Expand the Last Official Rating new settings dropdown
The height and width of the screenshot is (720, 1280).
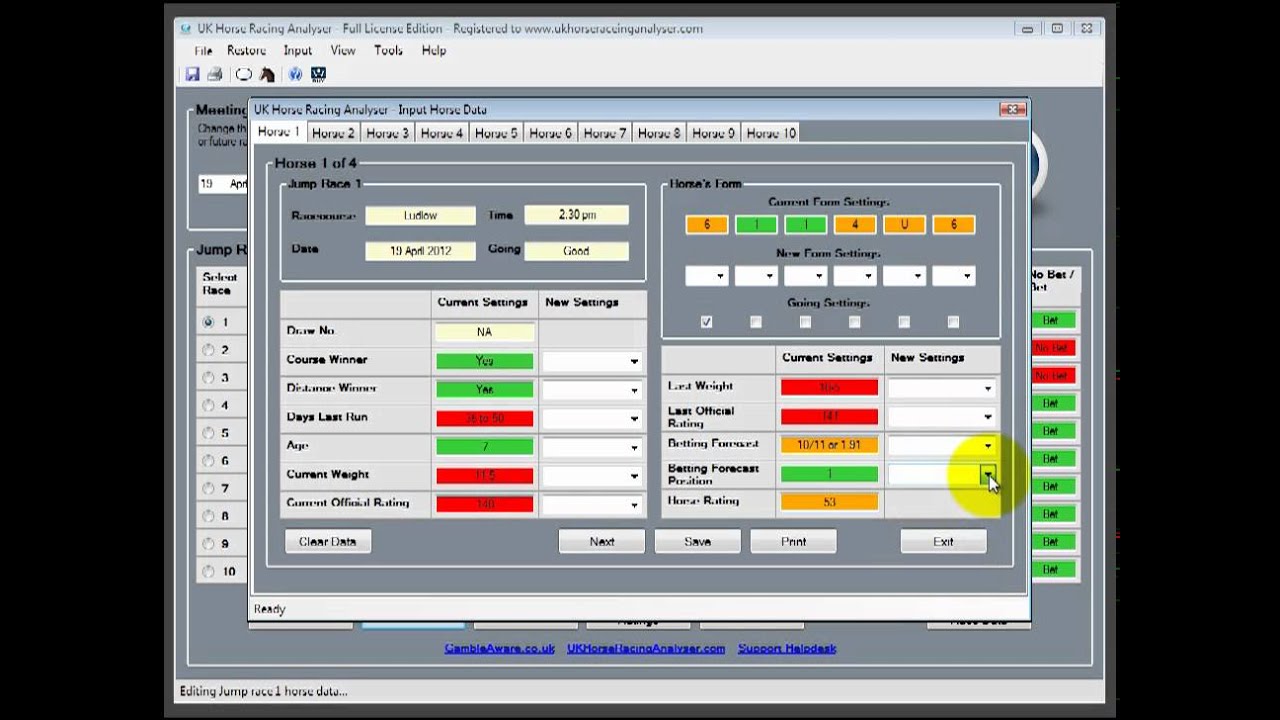pyautogui.click(x=988, y=417)
